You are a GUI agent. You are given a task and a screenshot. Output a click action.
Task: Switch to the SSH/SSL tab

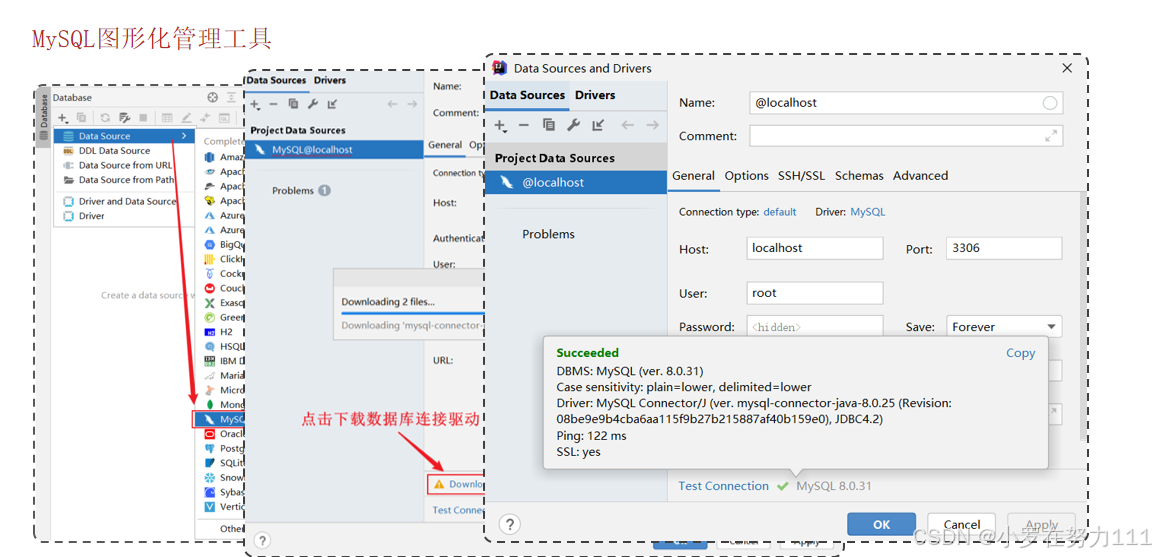801,175
